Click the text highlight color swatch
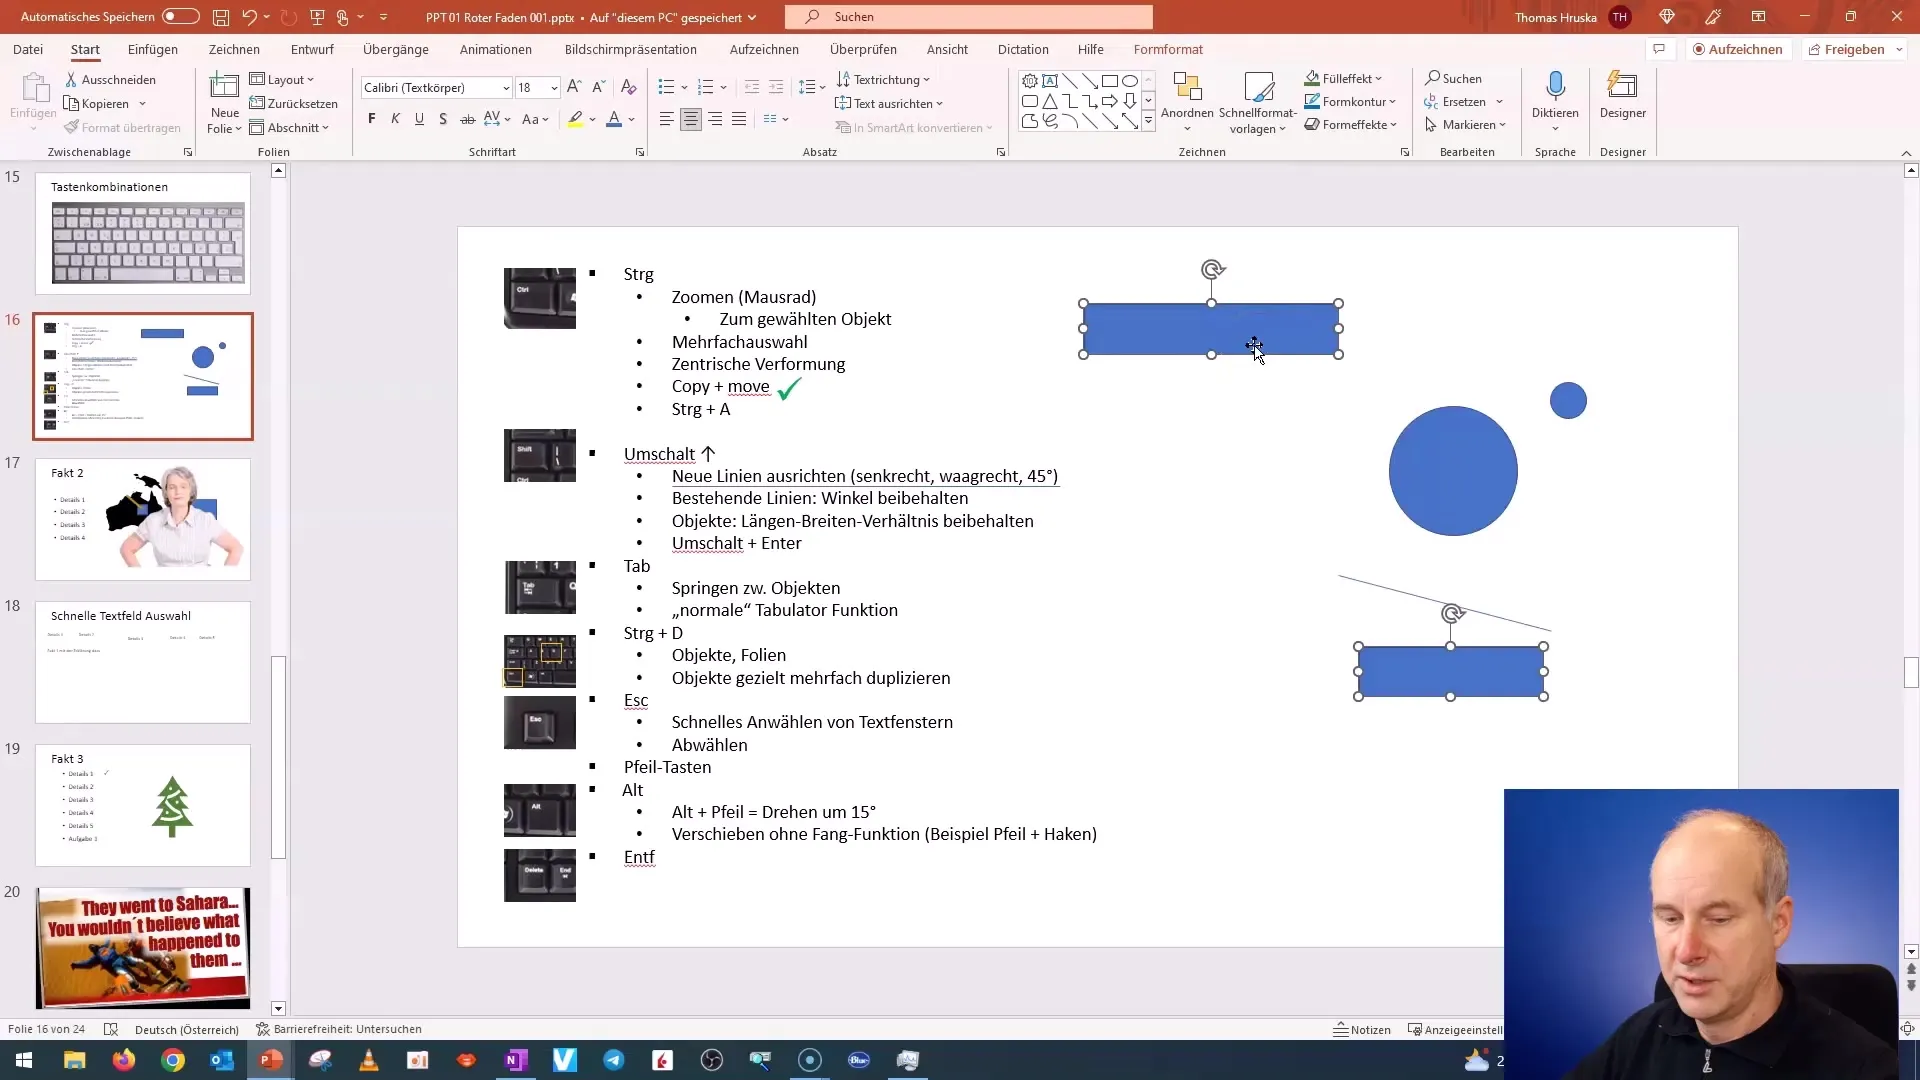 tap(575, 125)
